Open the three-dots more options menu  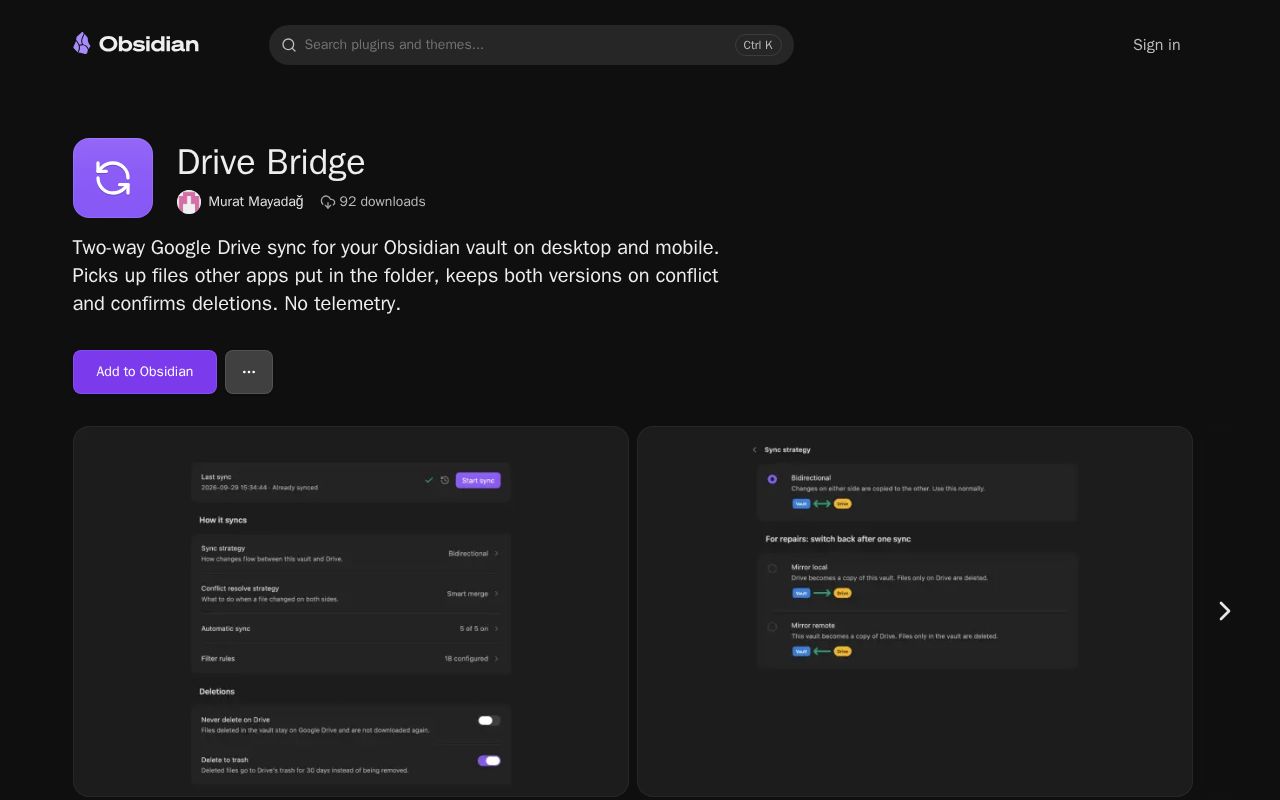click(249, 372)
